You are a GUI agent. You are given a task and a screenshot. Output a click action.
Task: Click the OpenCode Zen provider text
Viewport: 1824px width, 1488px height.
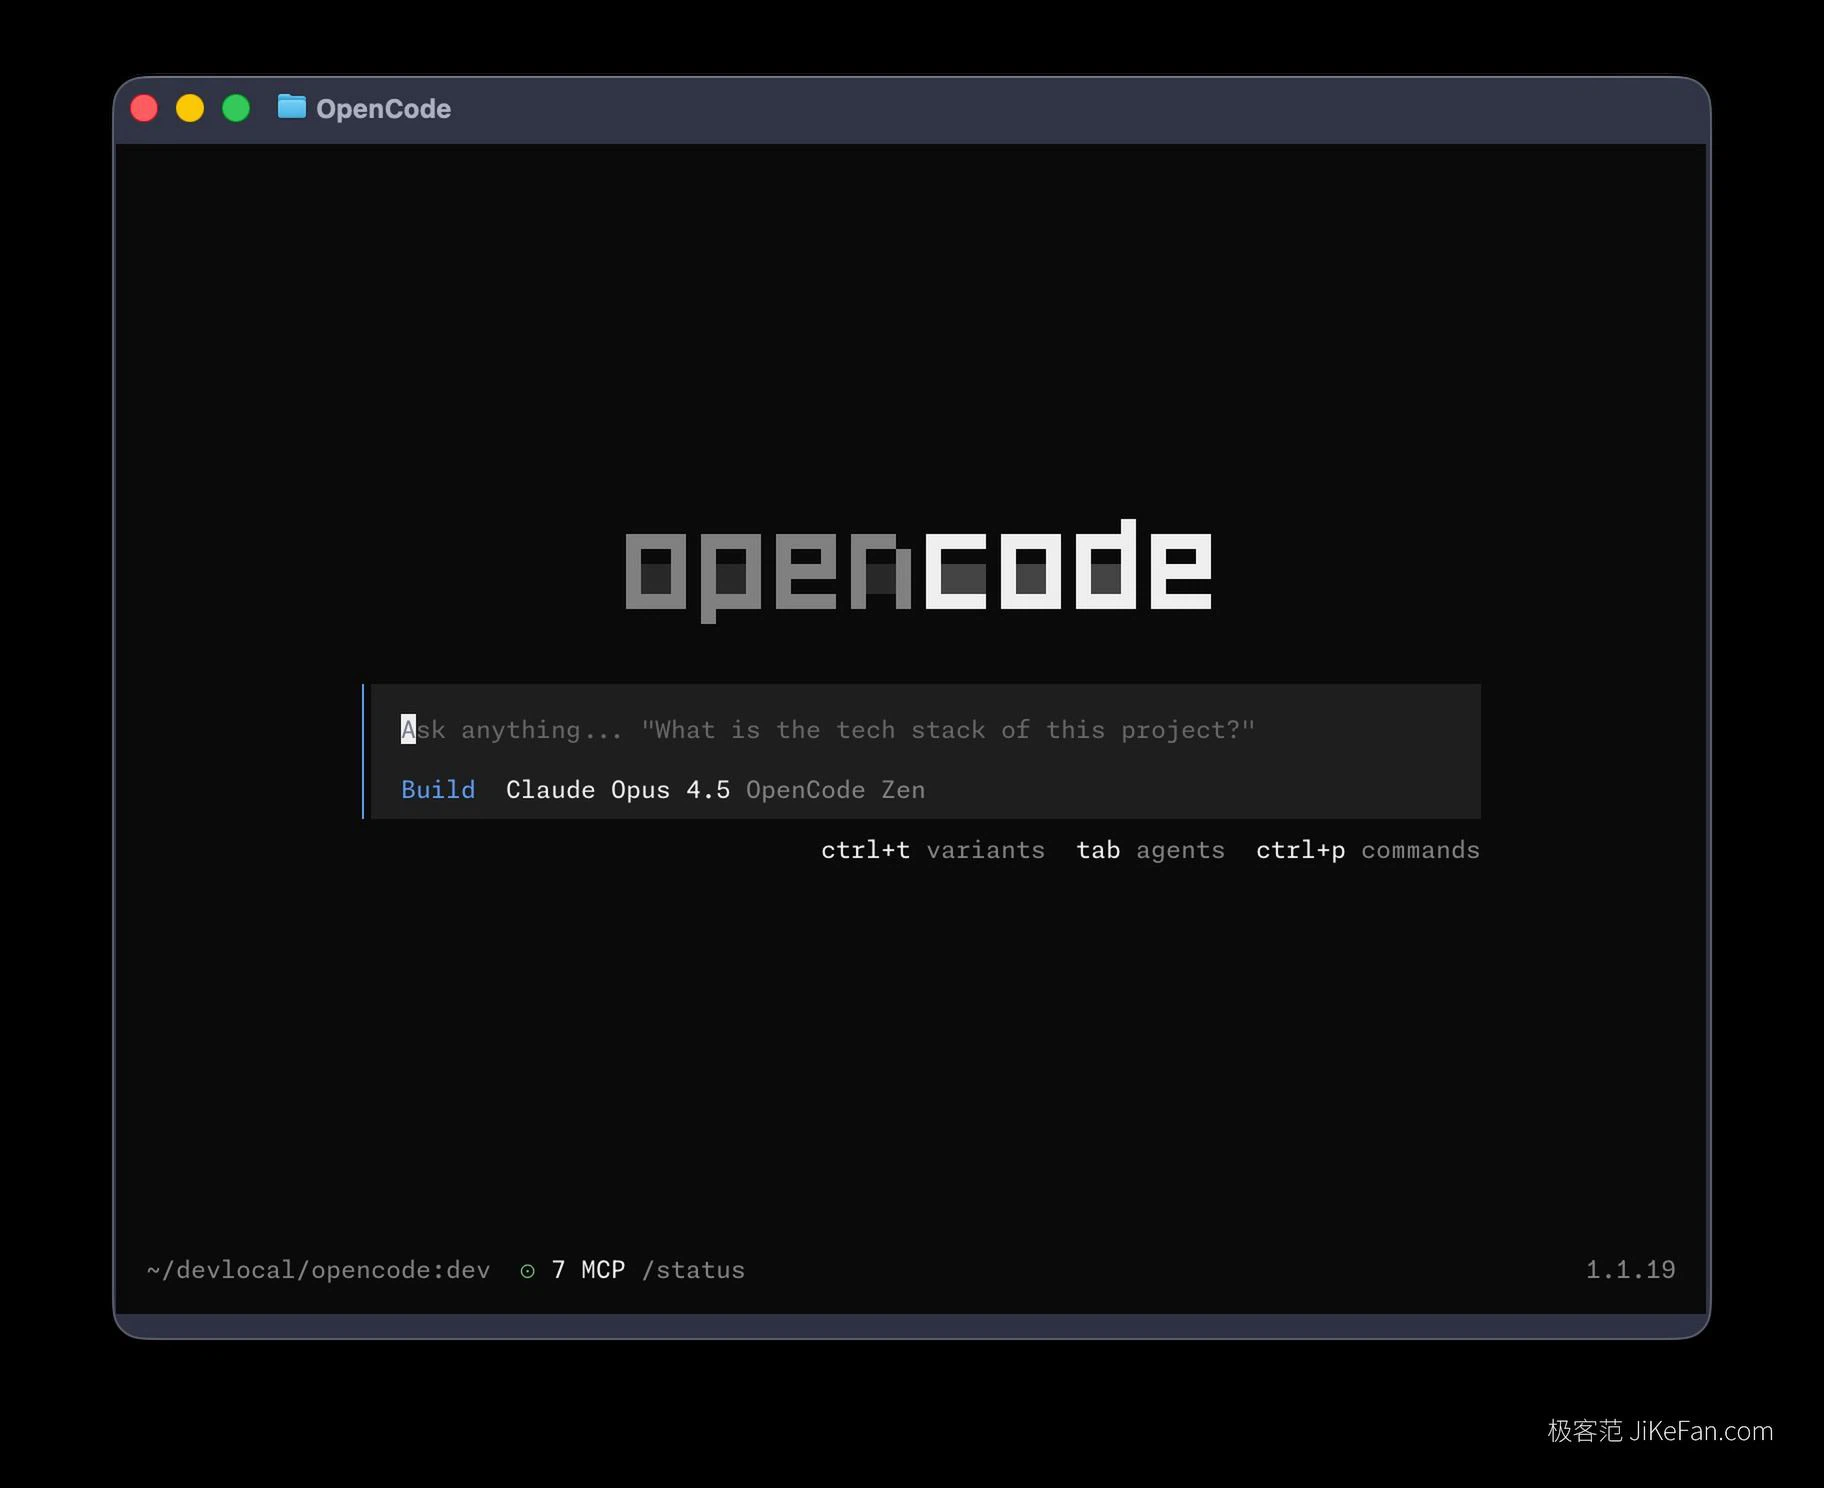click(x=835, y=790)
